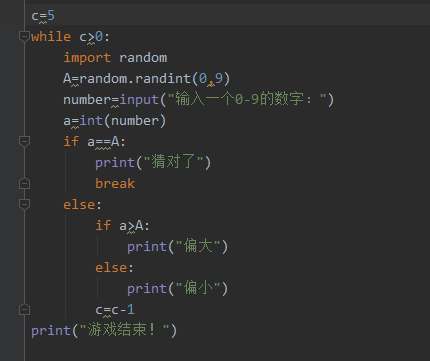Click the print("猜对了") statement
This screenshot has width=430, height=361.
(153, 163)
